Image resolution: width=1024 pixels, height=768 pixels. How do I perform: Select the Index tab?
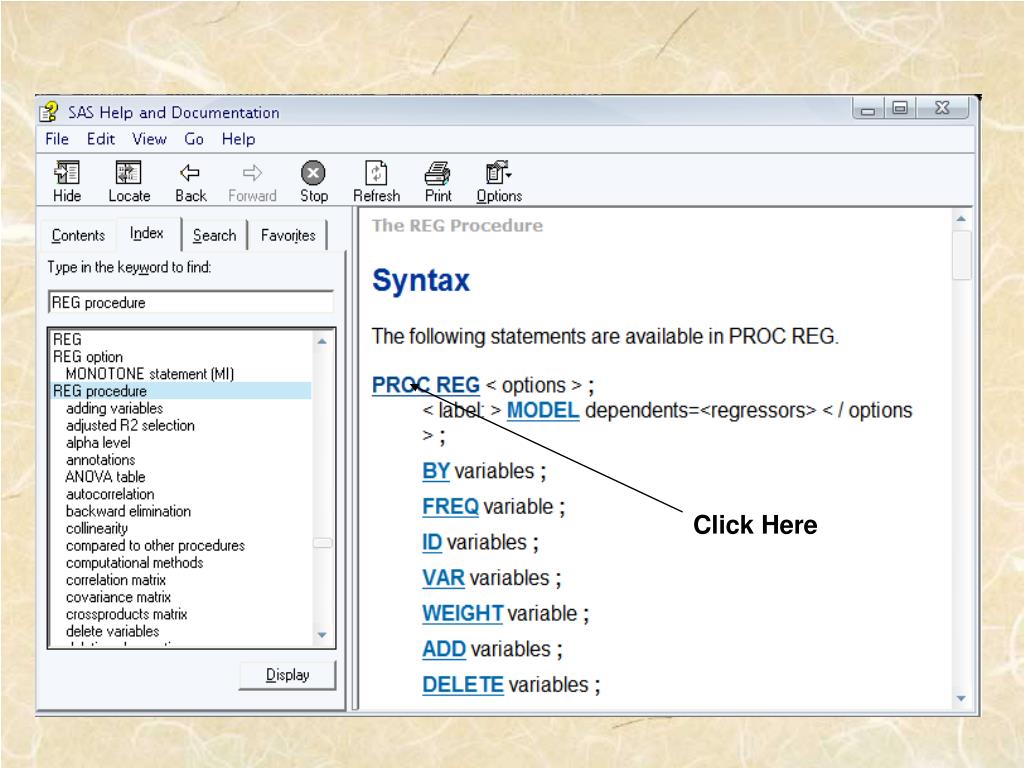pyautogui.click(x=147, y=233)
